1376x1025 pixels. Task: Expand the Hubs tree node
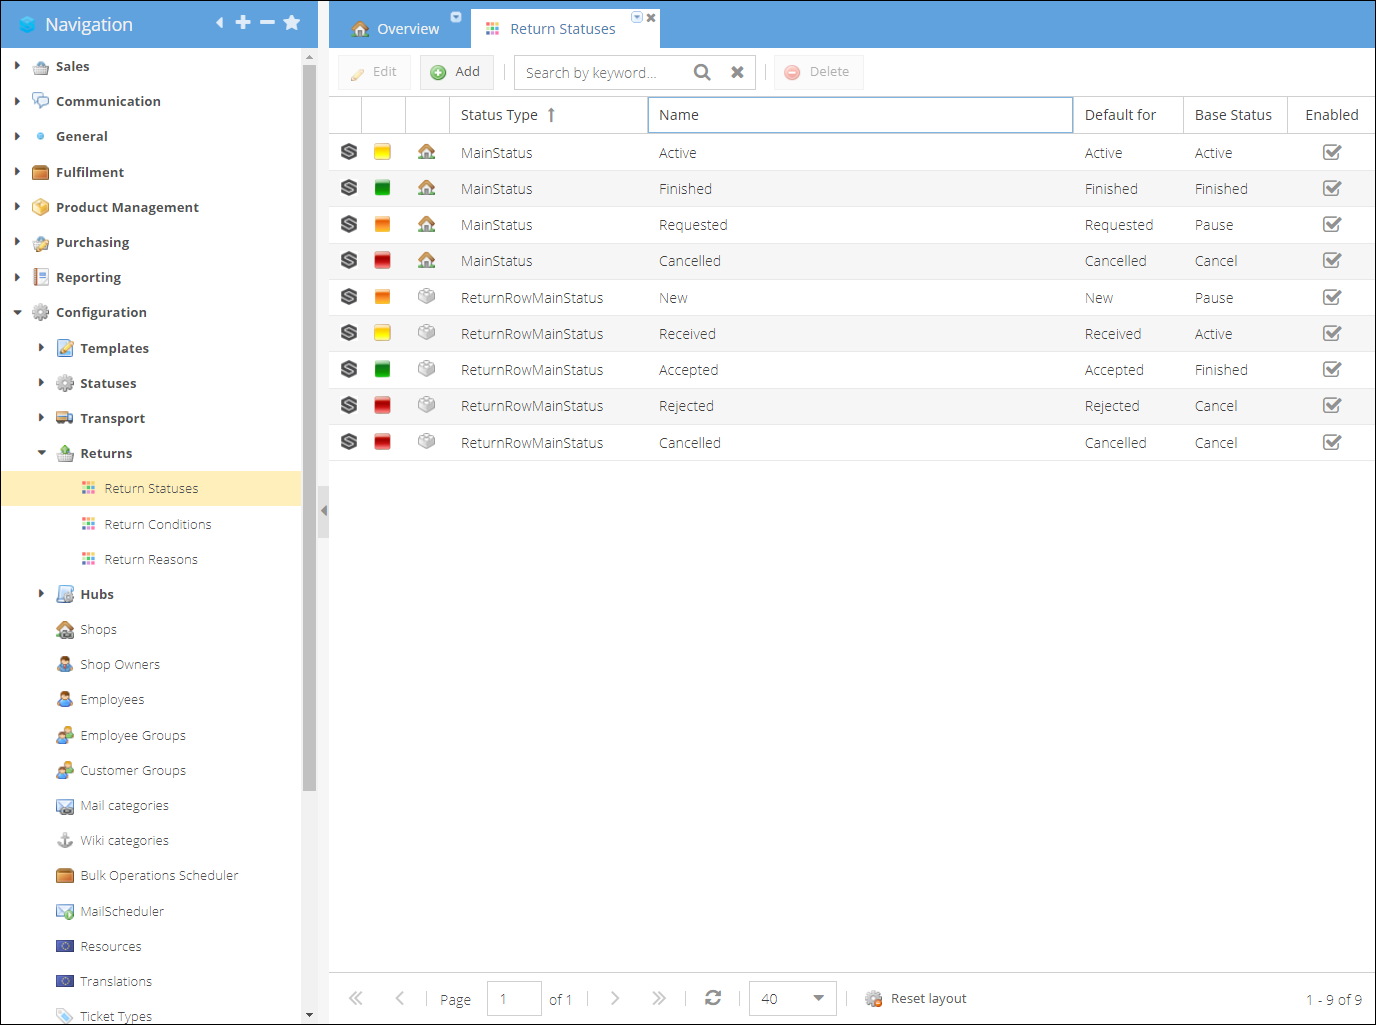(41, 594)
